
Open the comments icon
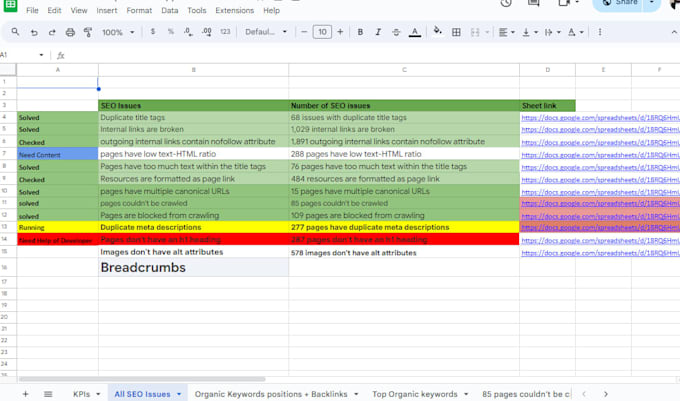533,3
